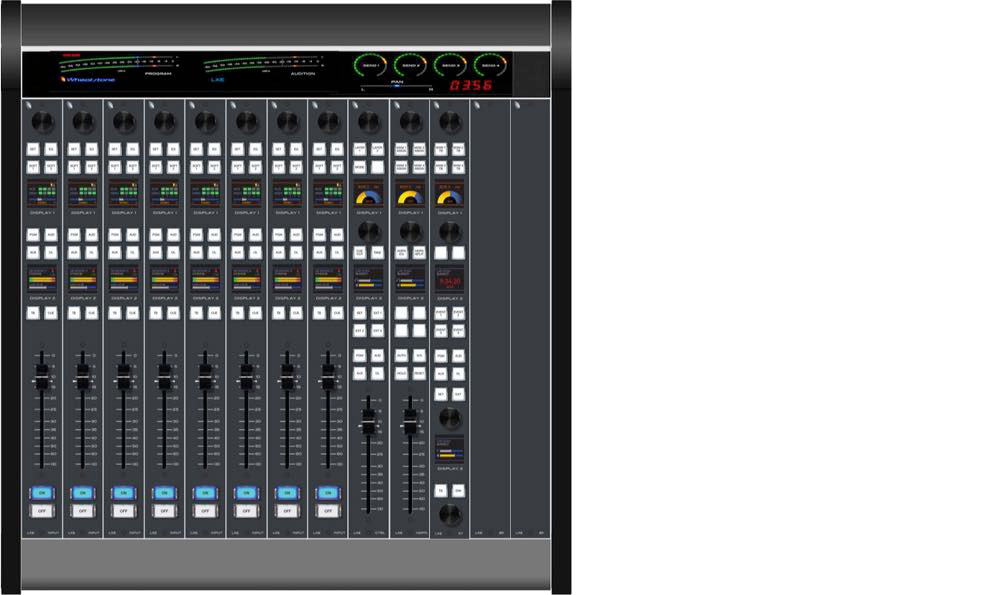Switch OFF the fourth channel strip
Screen dimensions: 1000x595
point(164,511)
